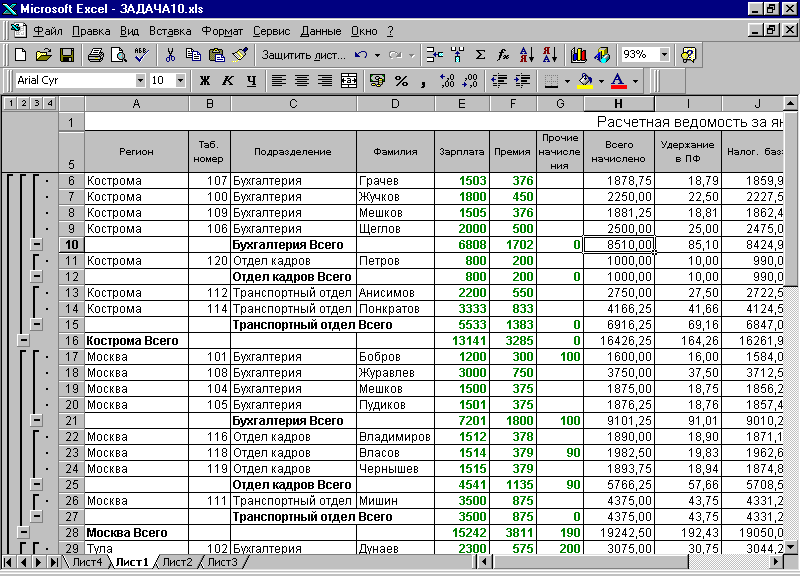The width and height of the screenshot is (800, 576).
Task: Toggle Italic (К) formatting
Action: [x=228, y=81]
